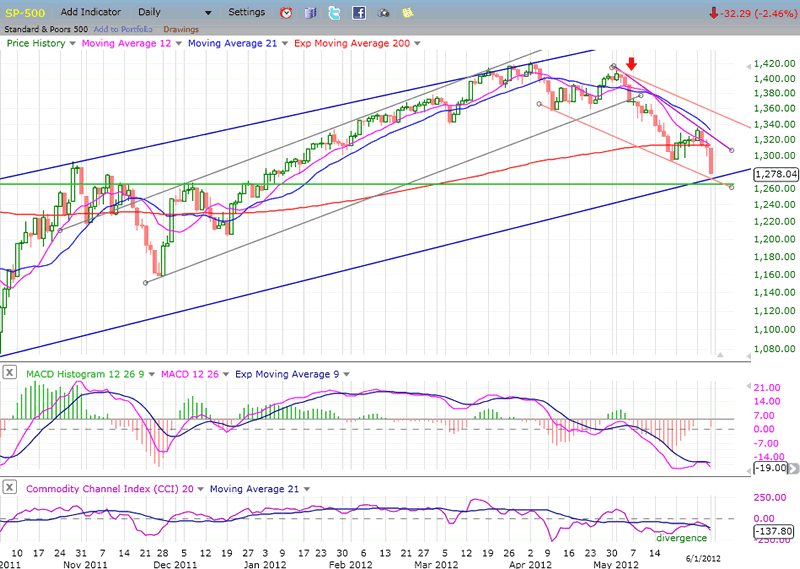Click the 21.00 MACD axis label

tap(767, 388)
